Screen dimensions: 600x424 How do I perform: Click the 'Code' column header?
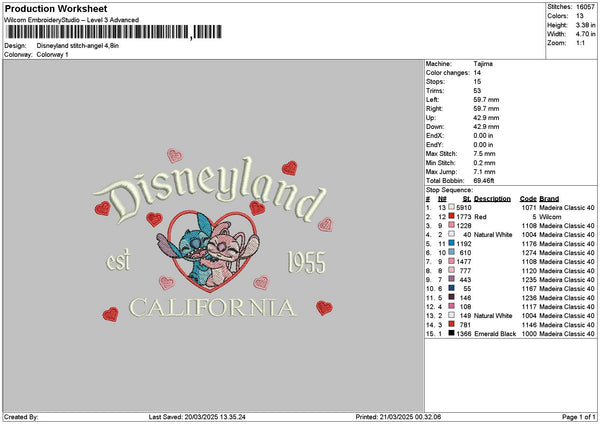point(528,199)
